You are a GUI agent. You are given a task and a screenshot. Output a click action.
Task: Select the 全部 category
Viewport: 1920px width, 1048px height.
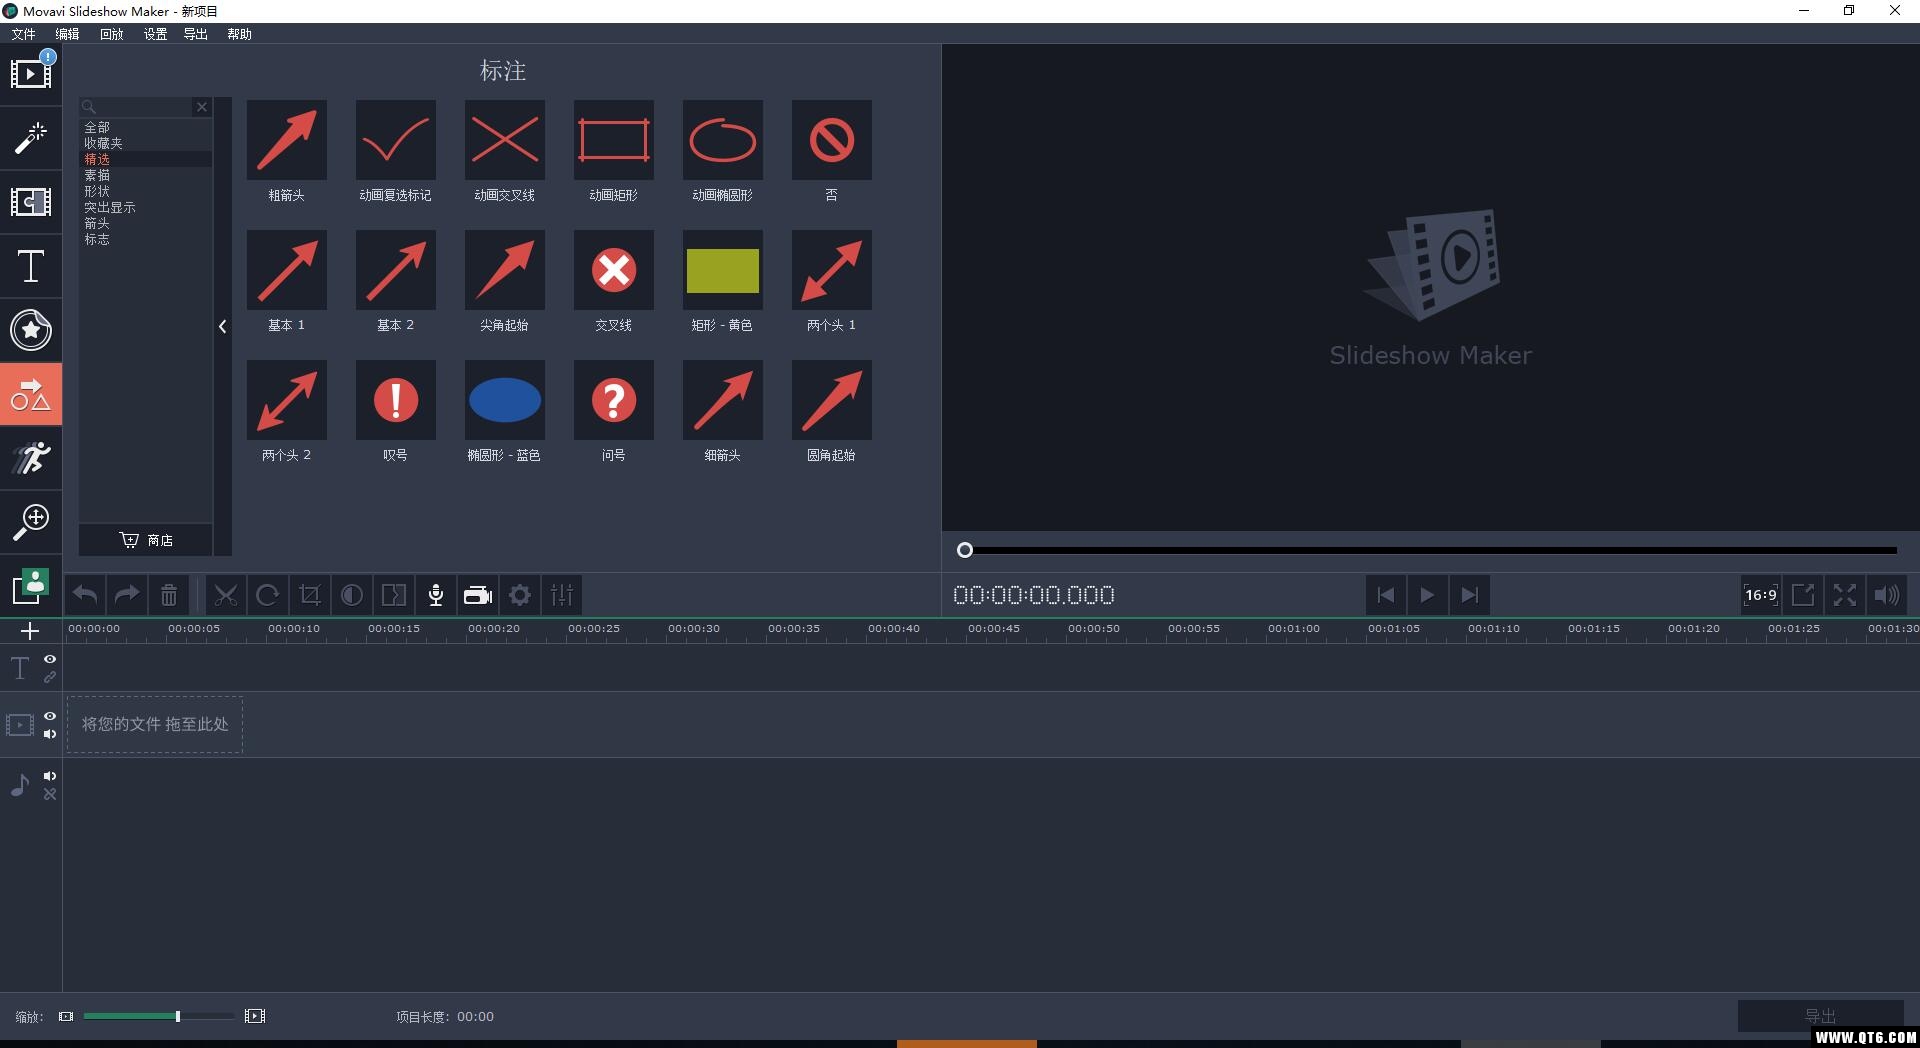pos(146,128)
